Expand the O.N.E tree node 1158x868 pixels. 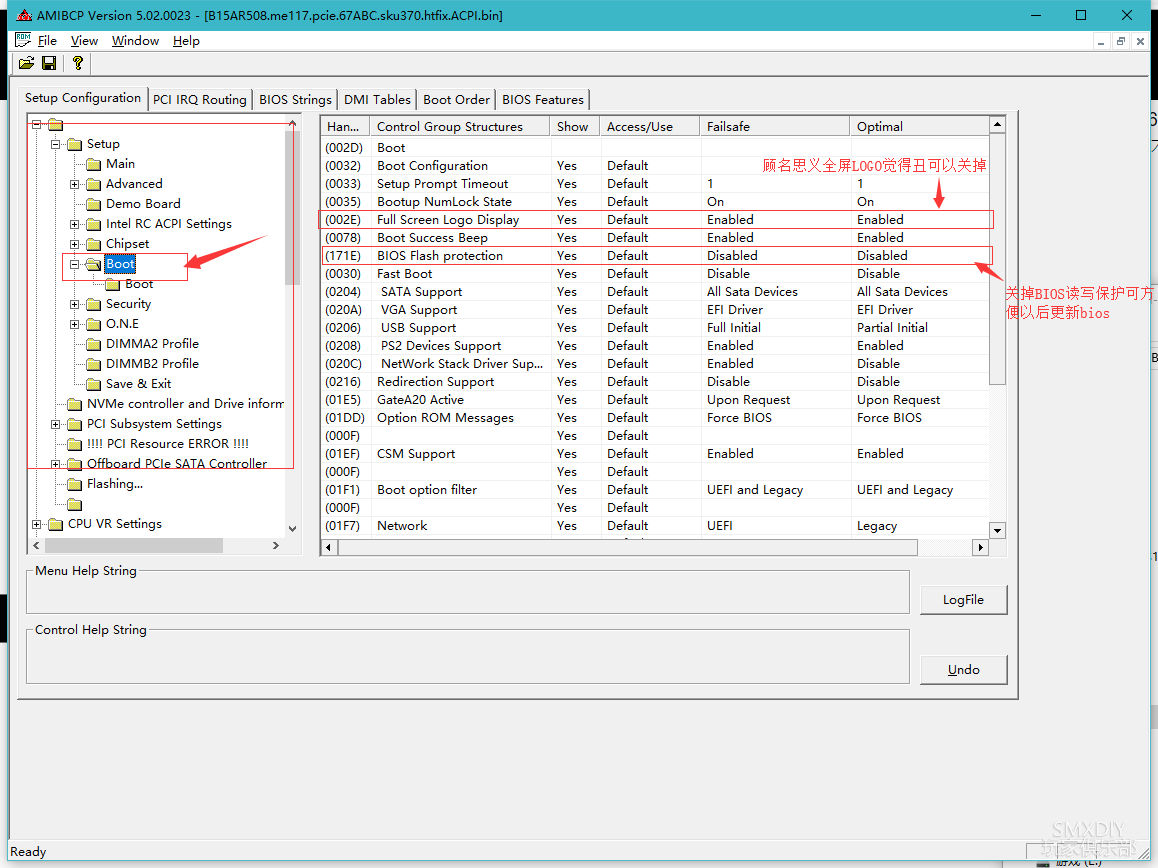pyautogui.click(x=75, y=324)
